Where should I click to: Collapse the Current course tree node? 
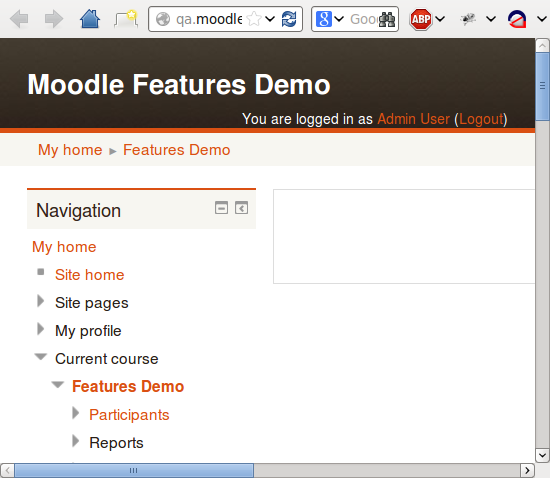(x=41, y=357)
